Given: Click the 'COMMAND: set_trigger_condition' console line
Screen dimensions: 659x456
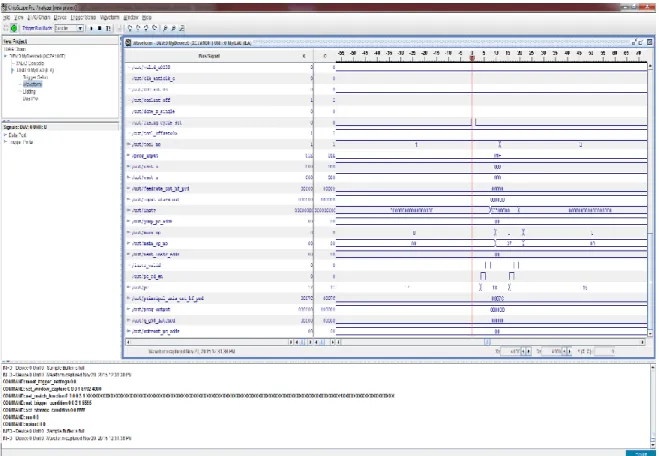Looking at the screenshot, I should pyautogui.click(x=47, y=403).
